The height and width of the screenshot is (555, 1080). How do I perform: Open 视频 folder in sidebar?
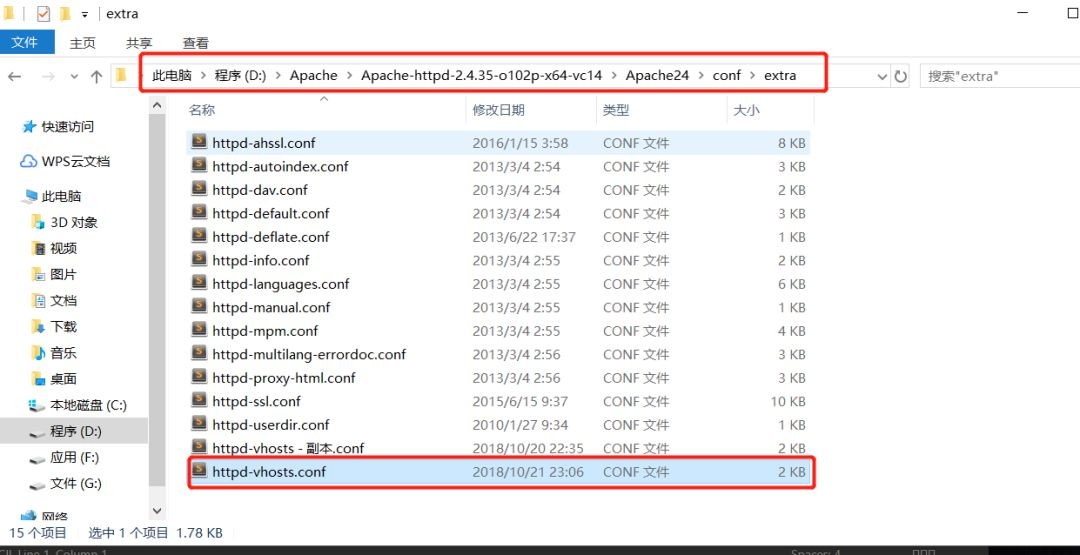[63, 249]
